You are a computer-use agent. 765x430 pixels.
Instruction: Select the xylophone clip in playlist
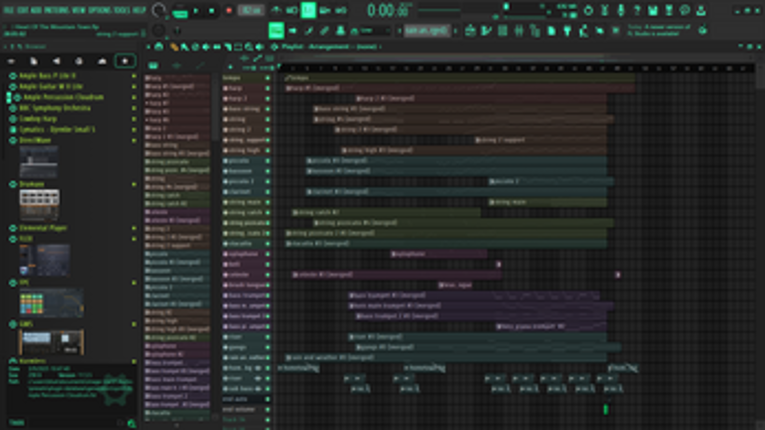[x=438, y=254]
